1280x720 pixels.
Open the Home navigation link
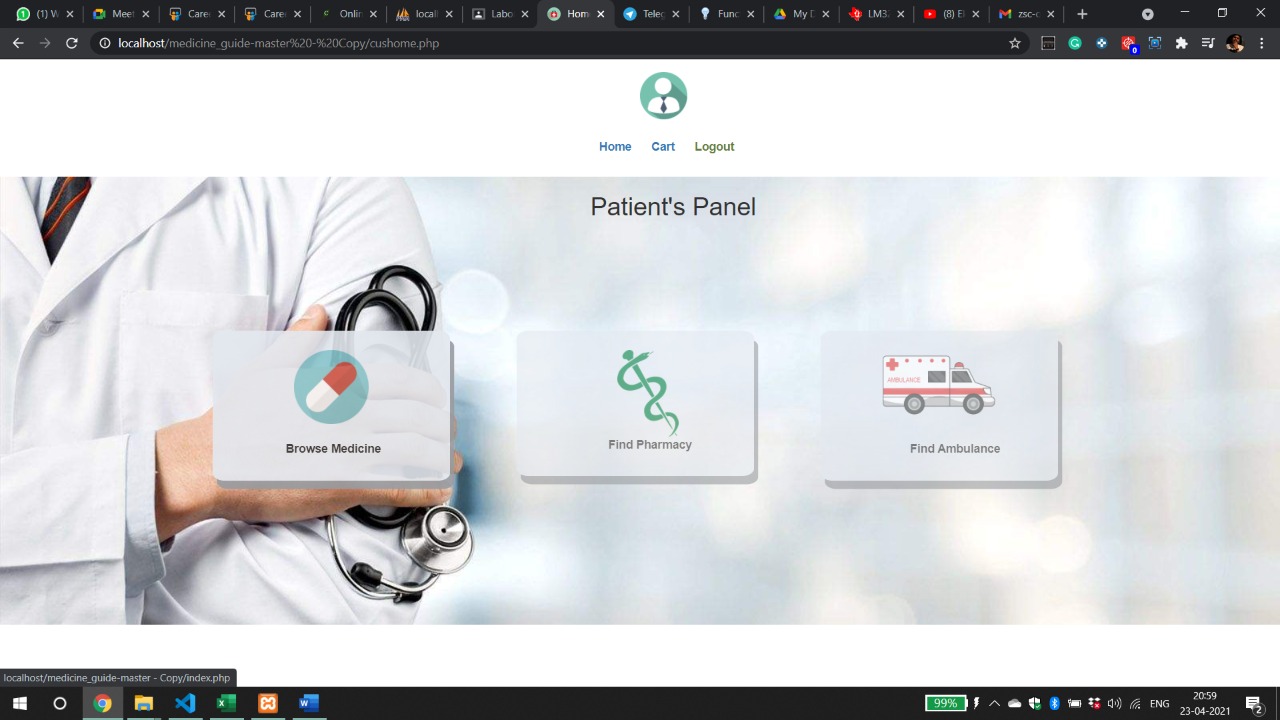coord(615,147)
